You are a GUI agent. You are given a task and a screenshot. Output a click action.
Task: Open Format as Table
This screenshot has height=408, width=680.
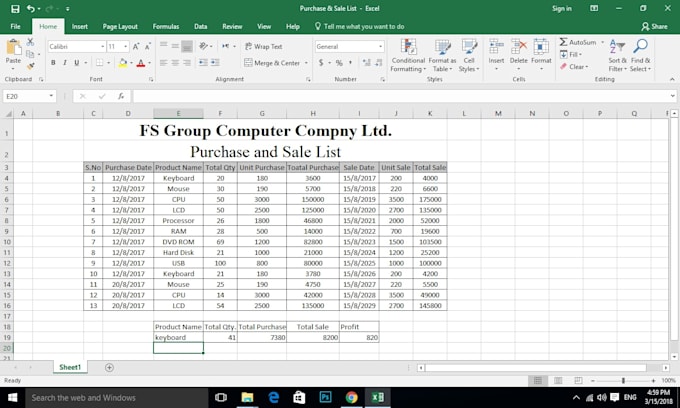click(x=442, y=55)
